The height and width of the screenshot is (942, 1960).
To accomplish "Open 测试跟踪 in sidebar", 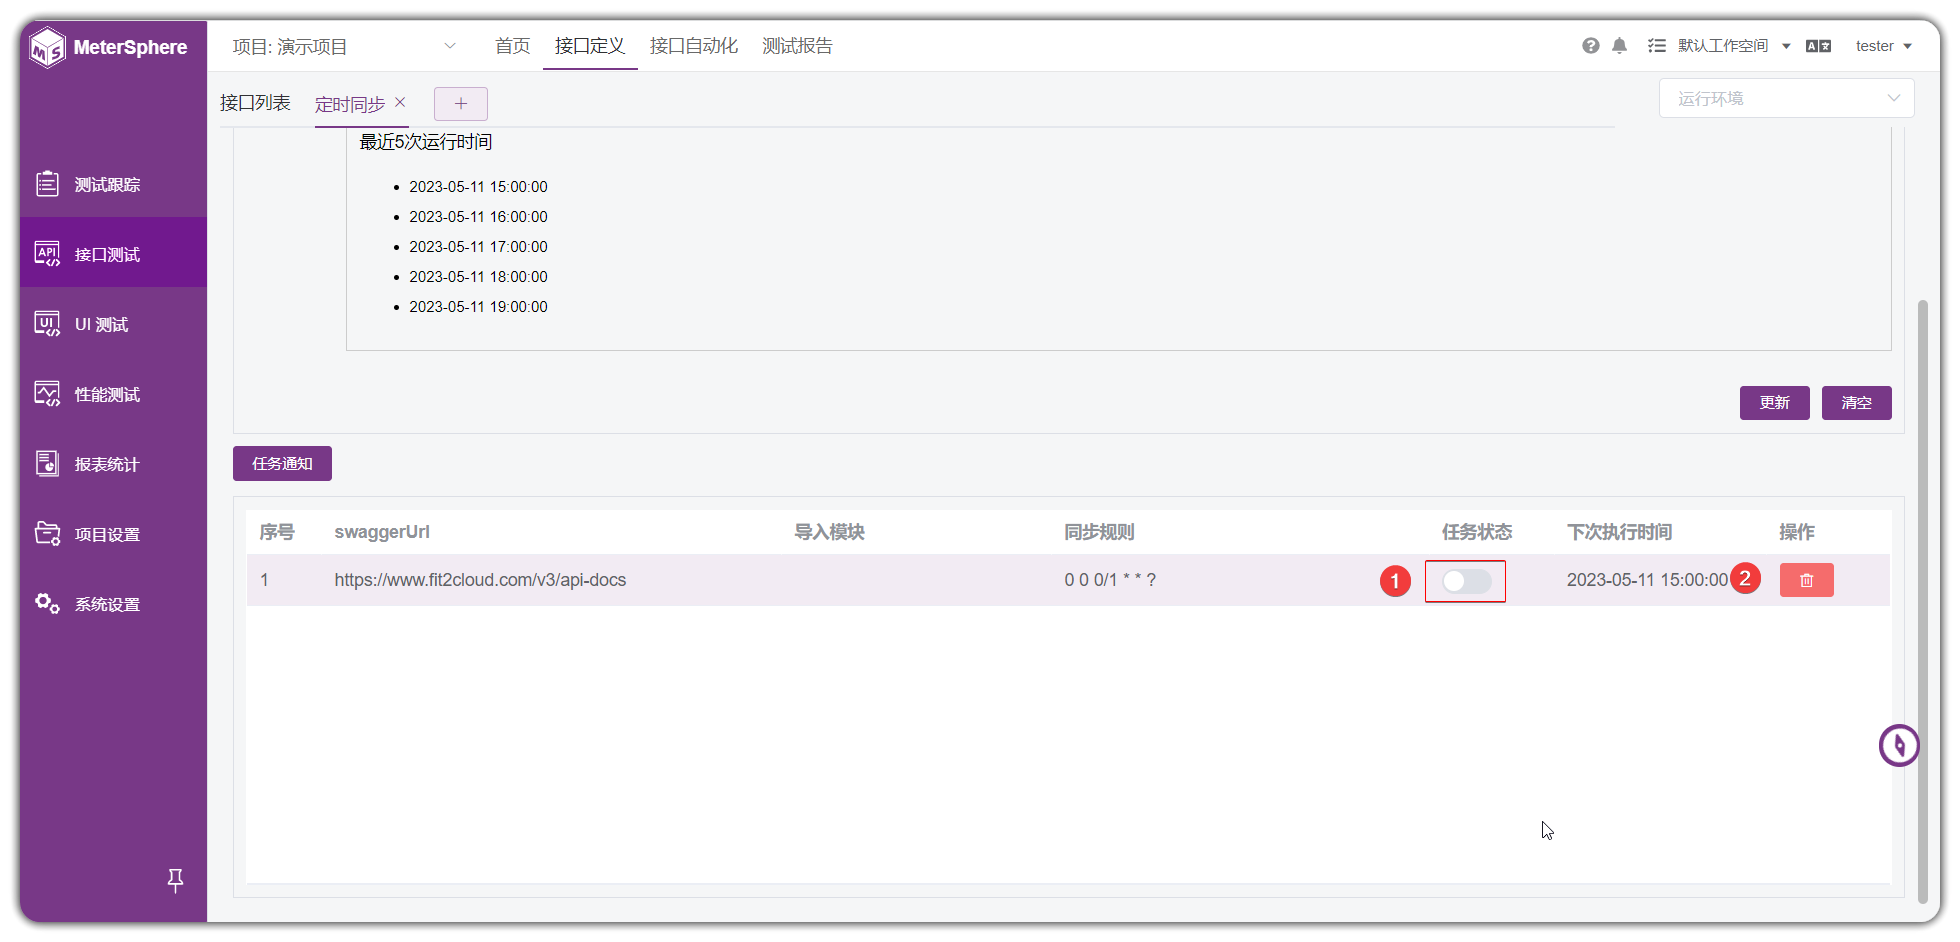I will tap(113, 184).
